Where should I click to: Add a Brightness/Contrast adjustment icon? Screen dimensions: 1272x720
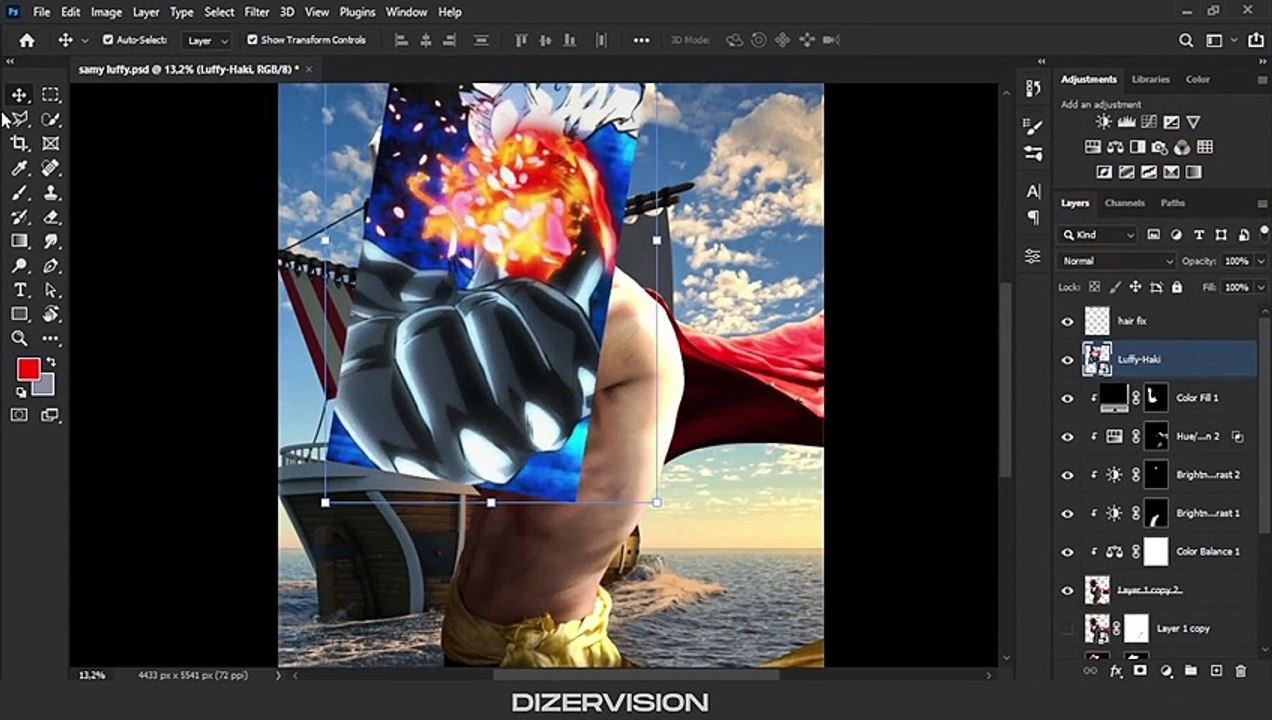pos(1103,122)
